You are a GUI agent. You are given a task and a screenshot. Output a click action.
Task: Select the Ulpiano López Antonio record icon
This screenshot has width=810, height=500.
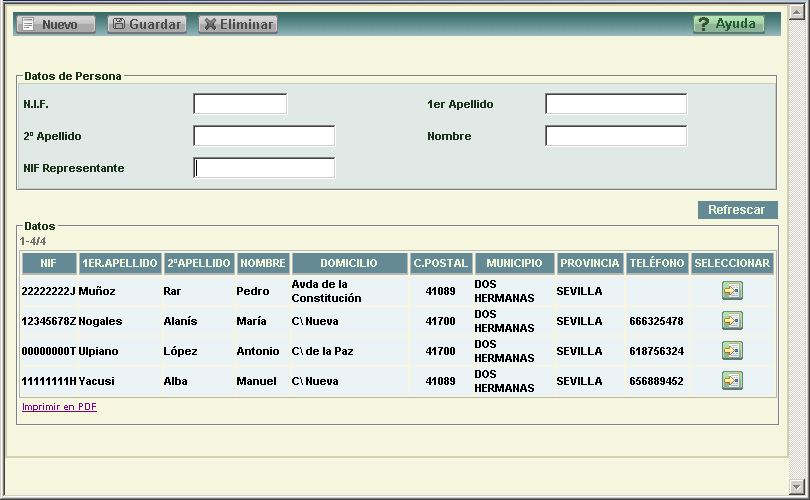[x=732, y=351]
